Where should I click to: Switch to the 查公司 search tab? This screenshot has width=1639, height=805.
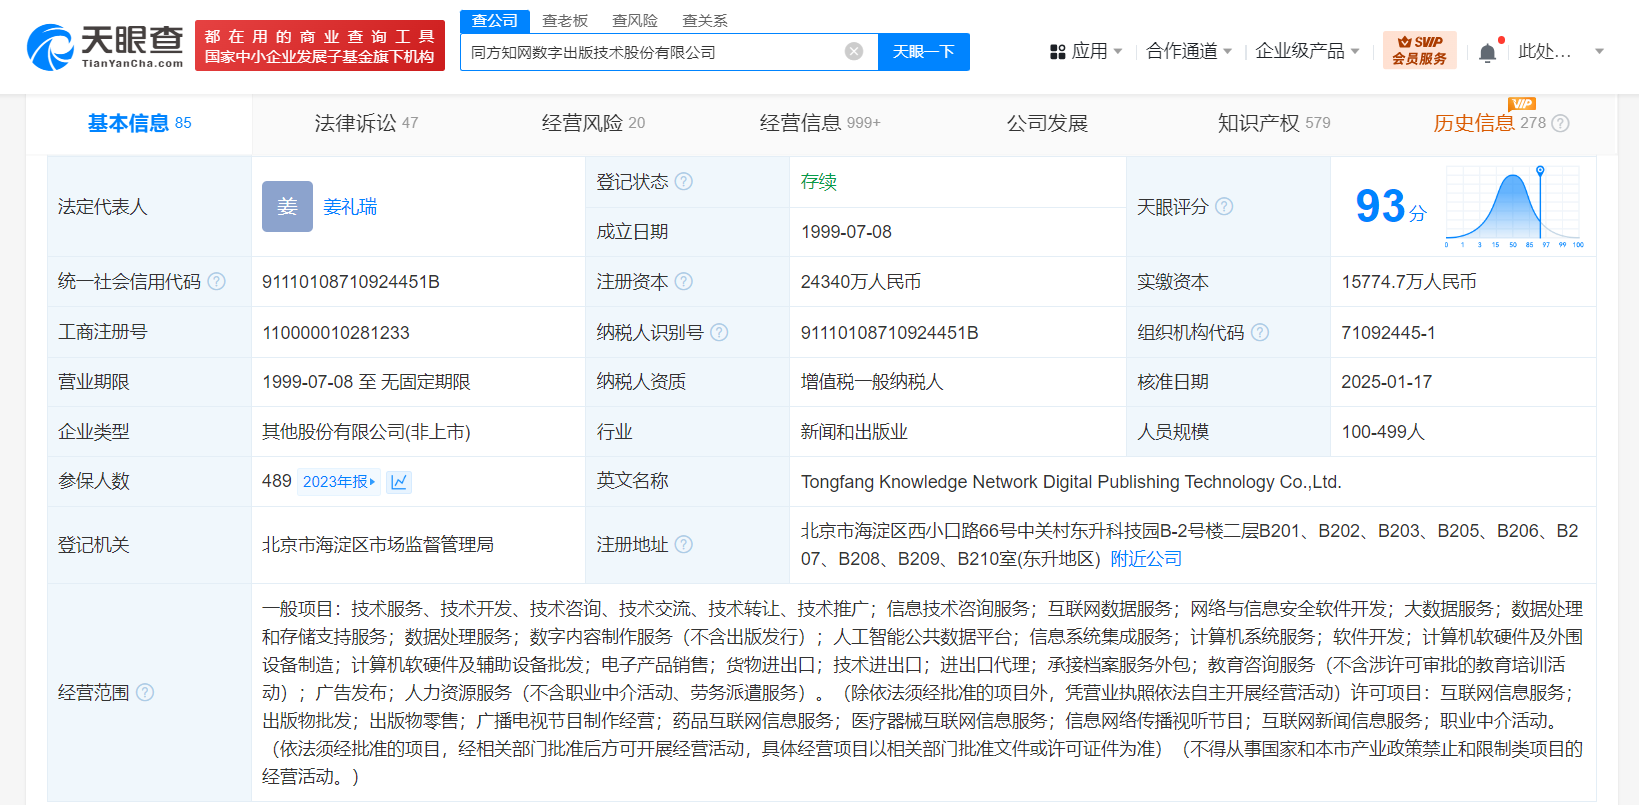[x=495, y=20]
